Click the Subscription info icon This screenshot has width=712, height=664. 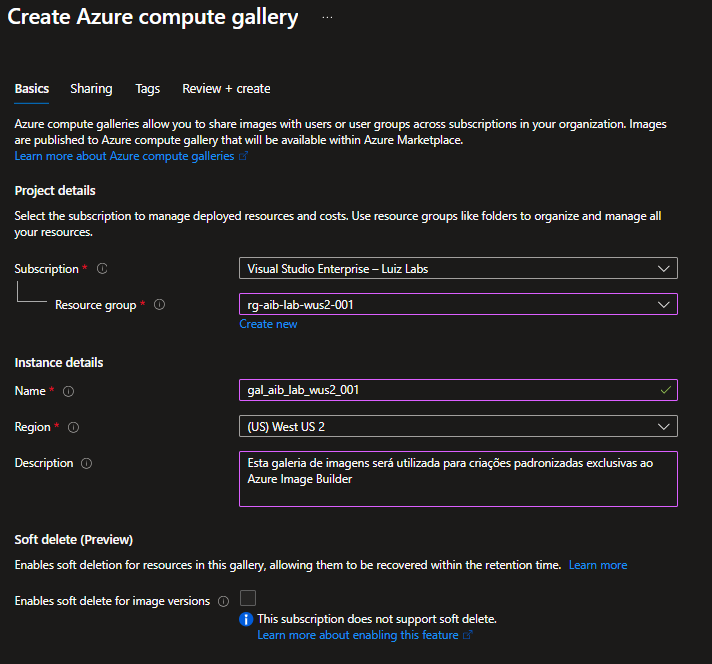coord(102,269)
